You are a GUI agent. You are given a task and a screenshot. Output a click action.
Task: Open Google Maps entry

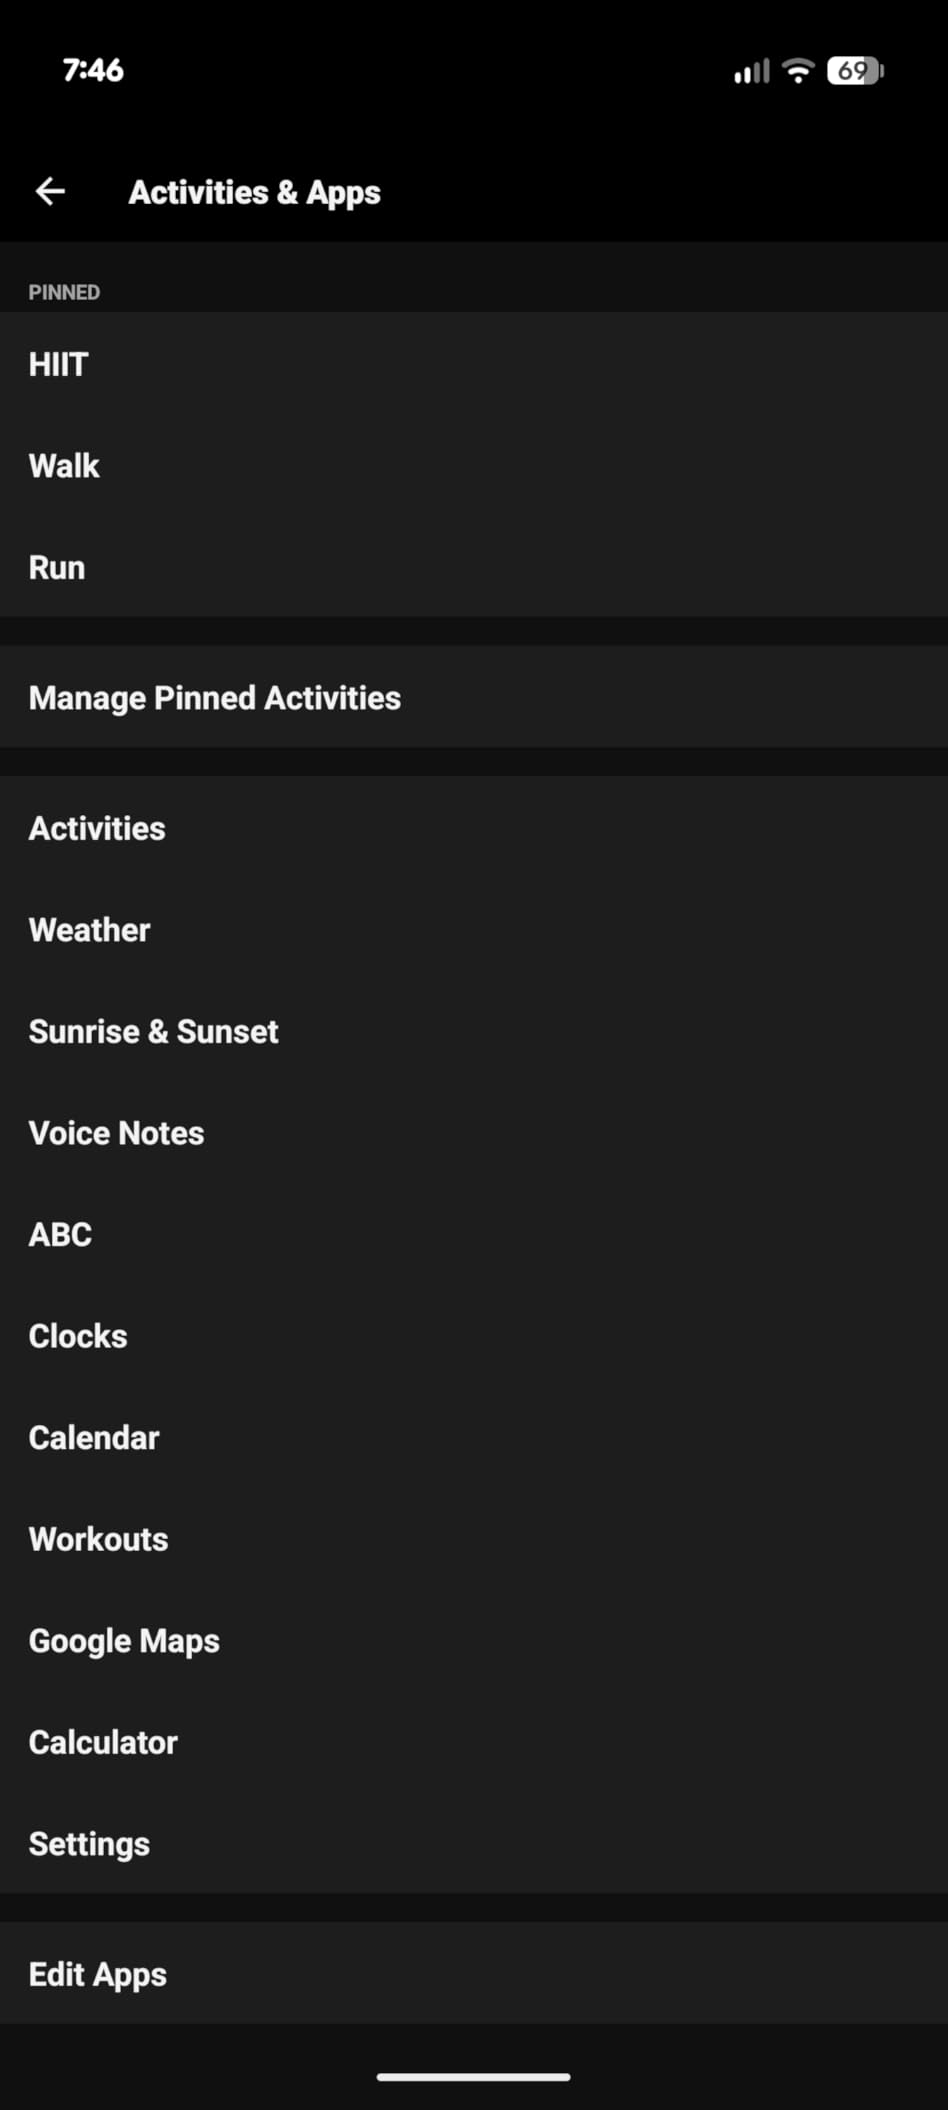click(x=474, y=1640)
